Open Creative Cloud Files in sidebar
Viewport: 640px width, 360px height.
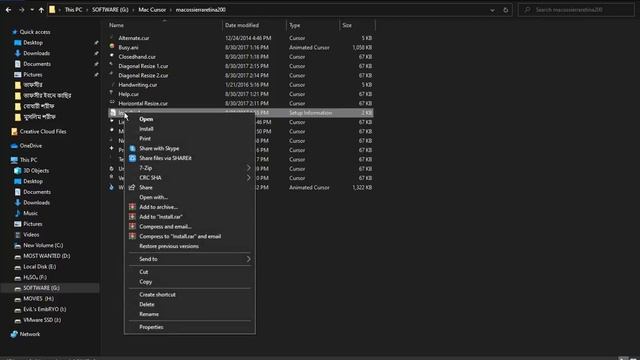pos(43,132)
